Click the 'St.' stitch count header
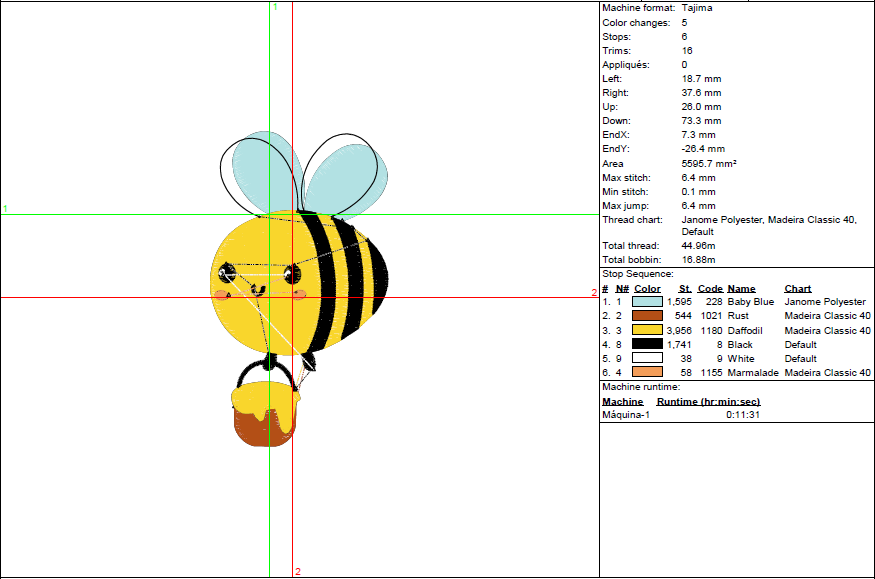This screenshot has width=875, height=579. click(685, 288)
